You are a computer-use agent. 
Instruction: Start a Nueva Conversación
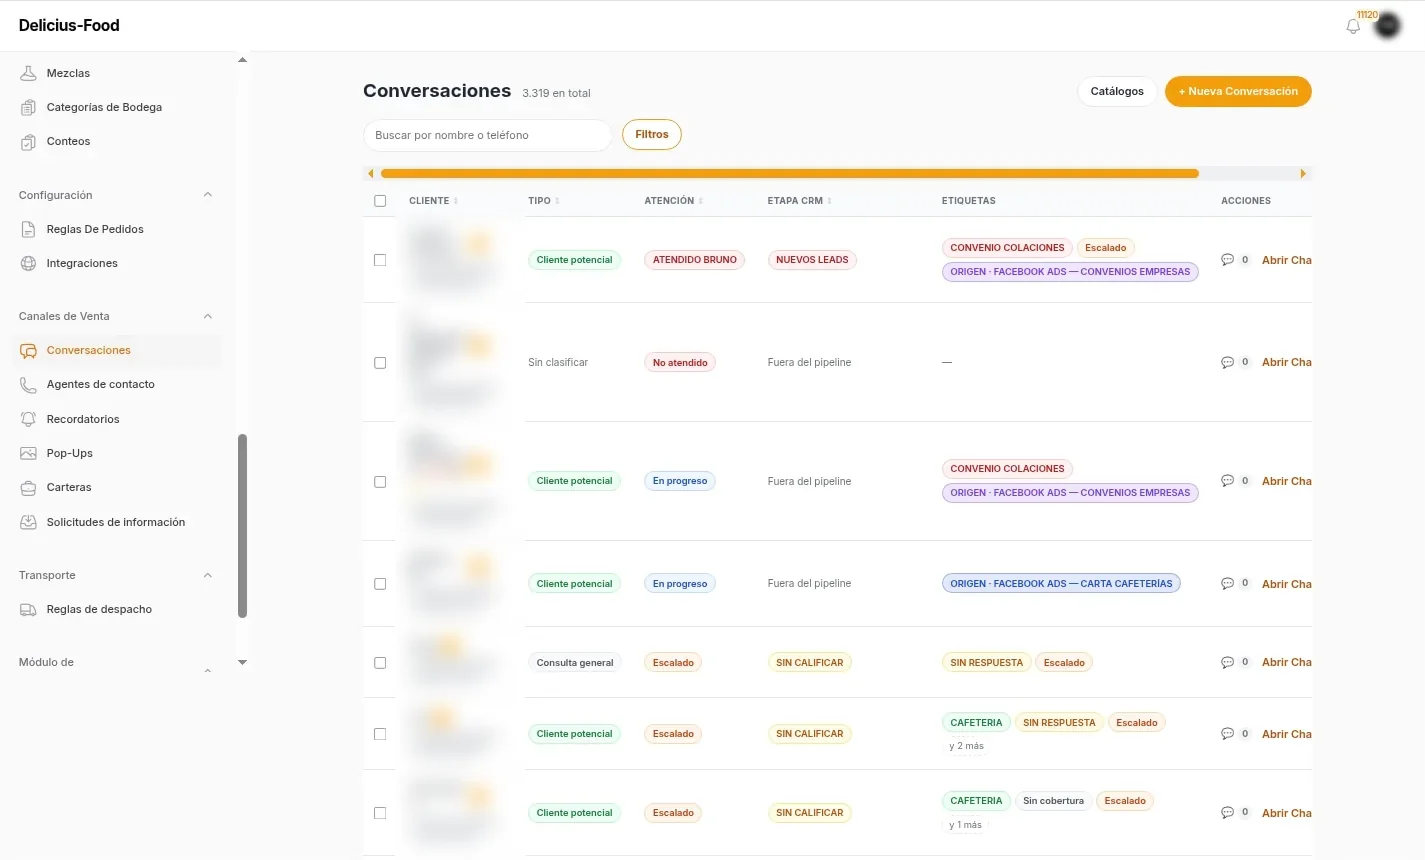pyautogui.click(x=1238, y=91)
